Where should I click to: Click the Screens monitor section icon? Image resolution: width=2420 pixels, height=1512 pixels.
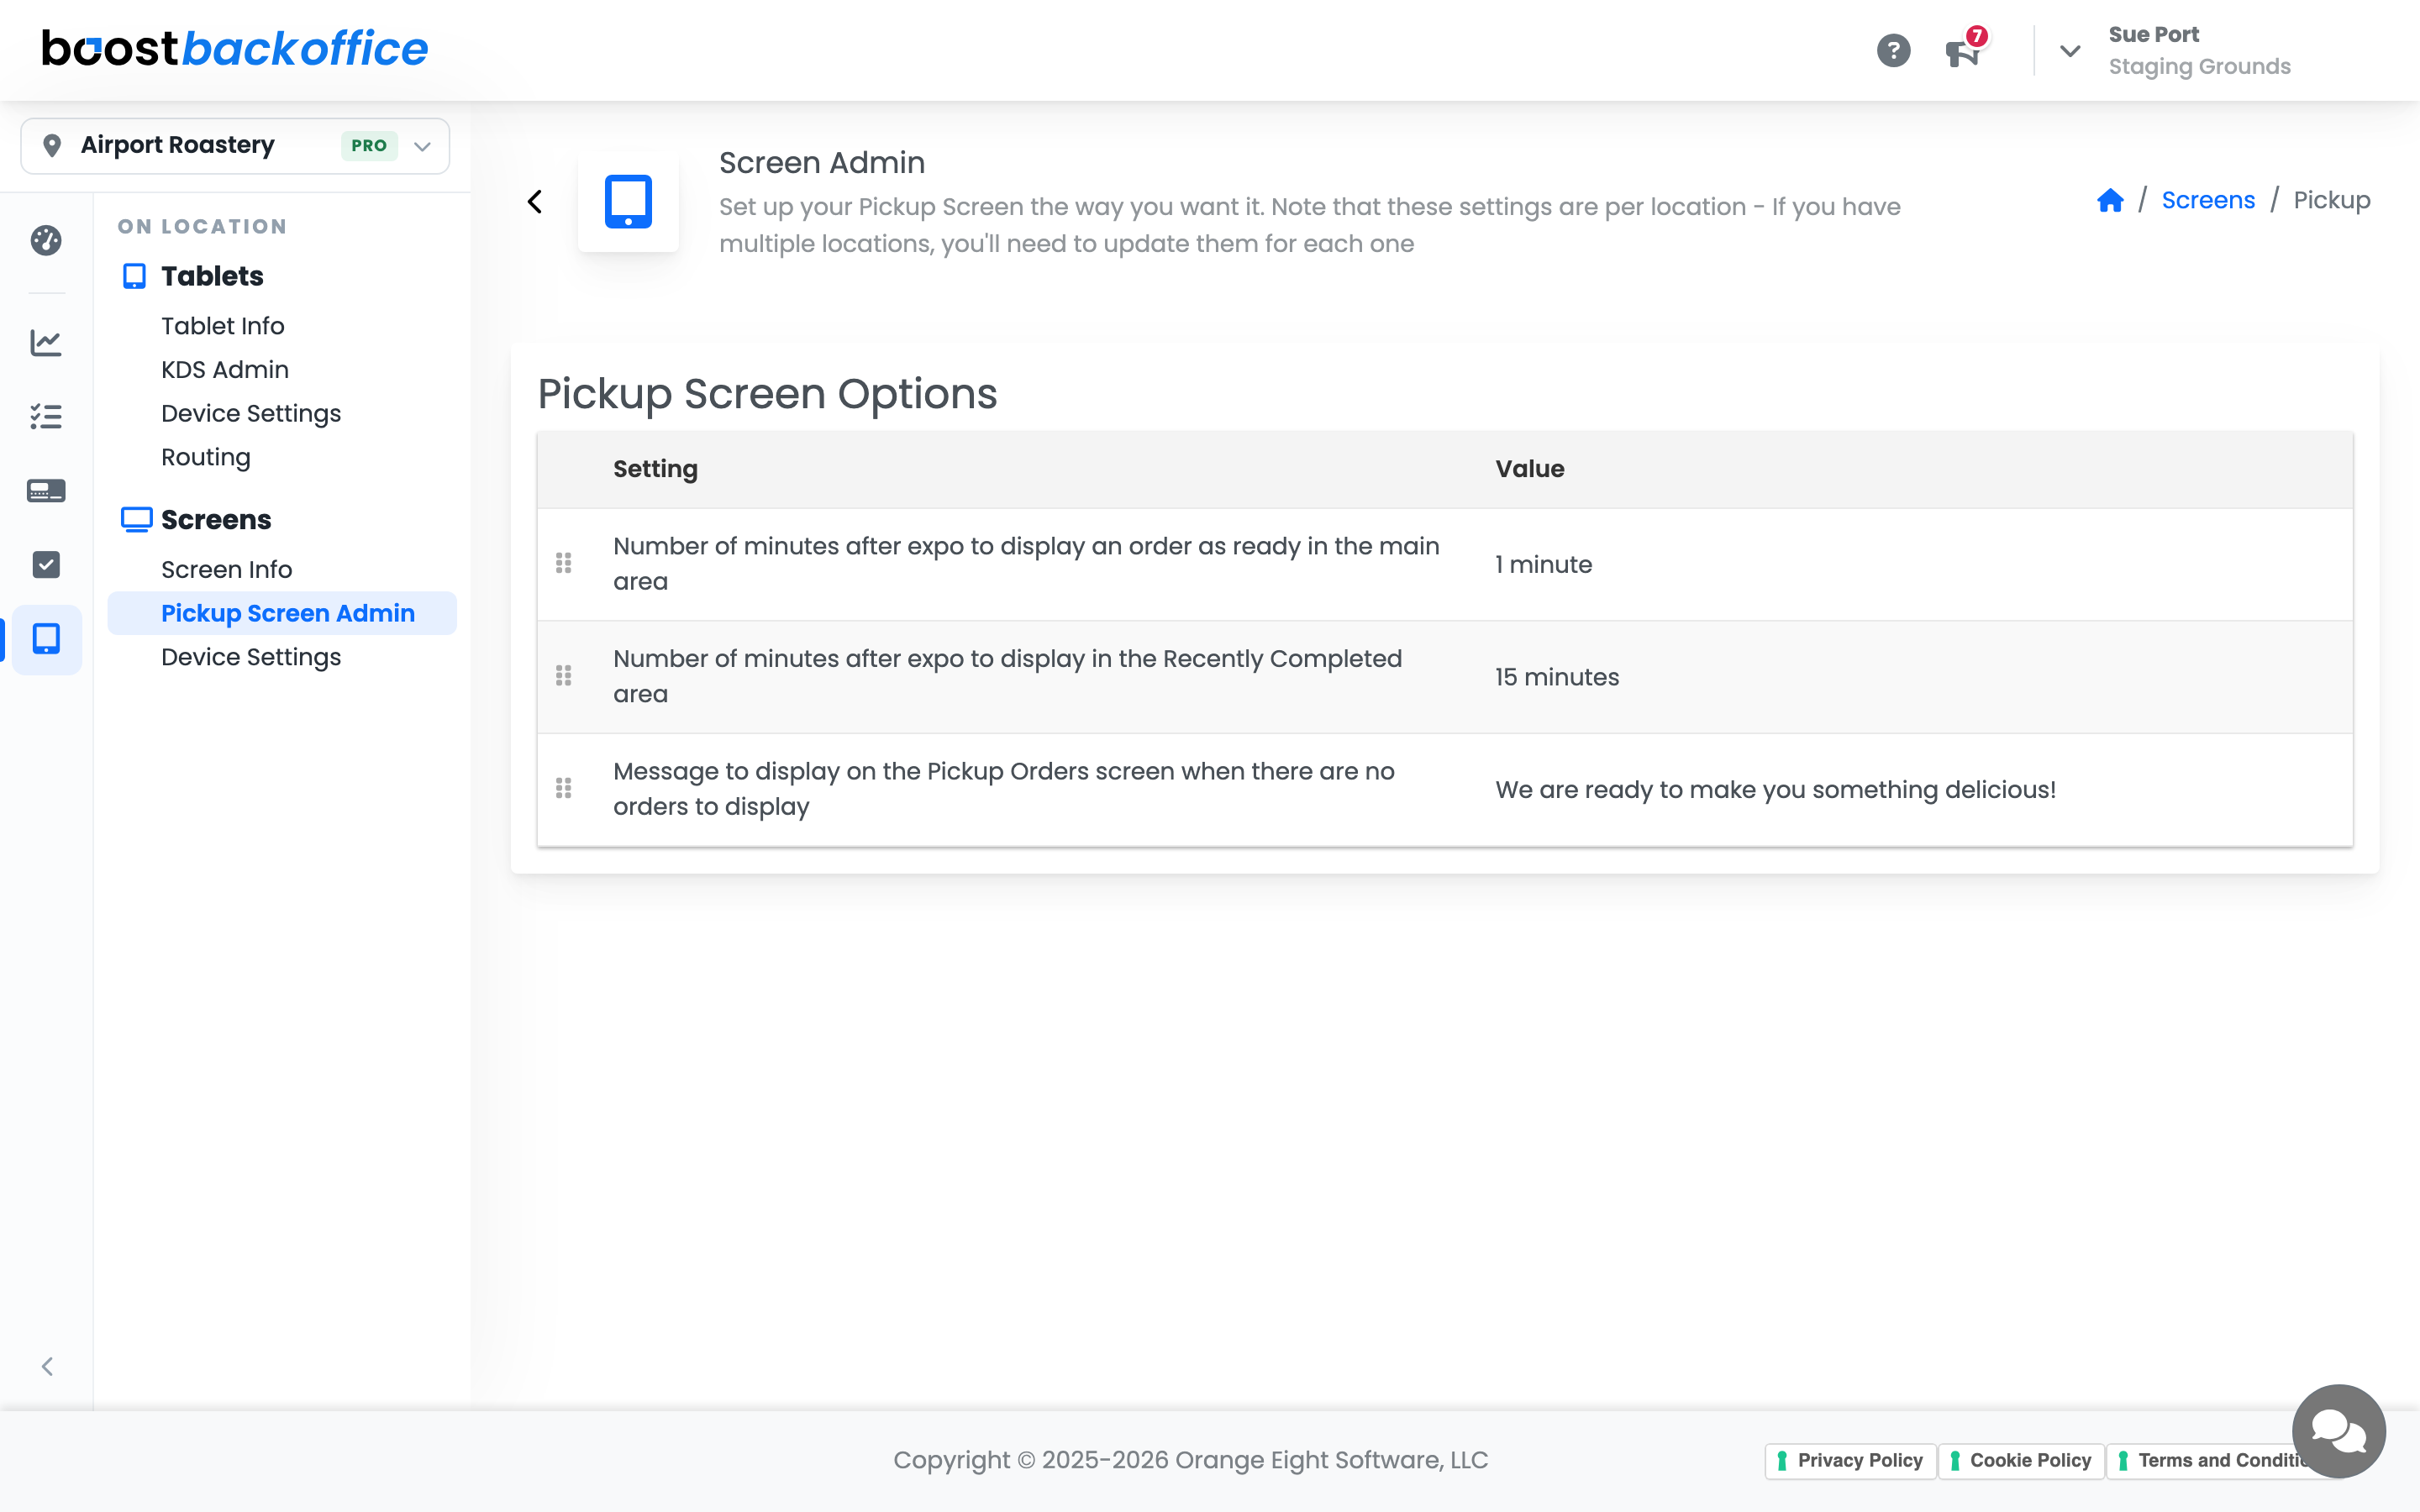pyautogui.click(x=136, y=519)
